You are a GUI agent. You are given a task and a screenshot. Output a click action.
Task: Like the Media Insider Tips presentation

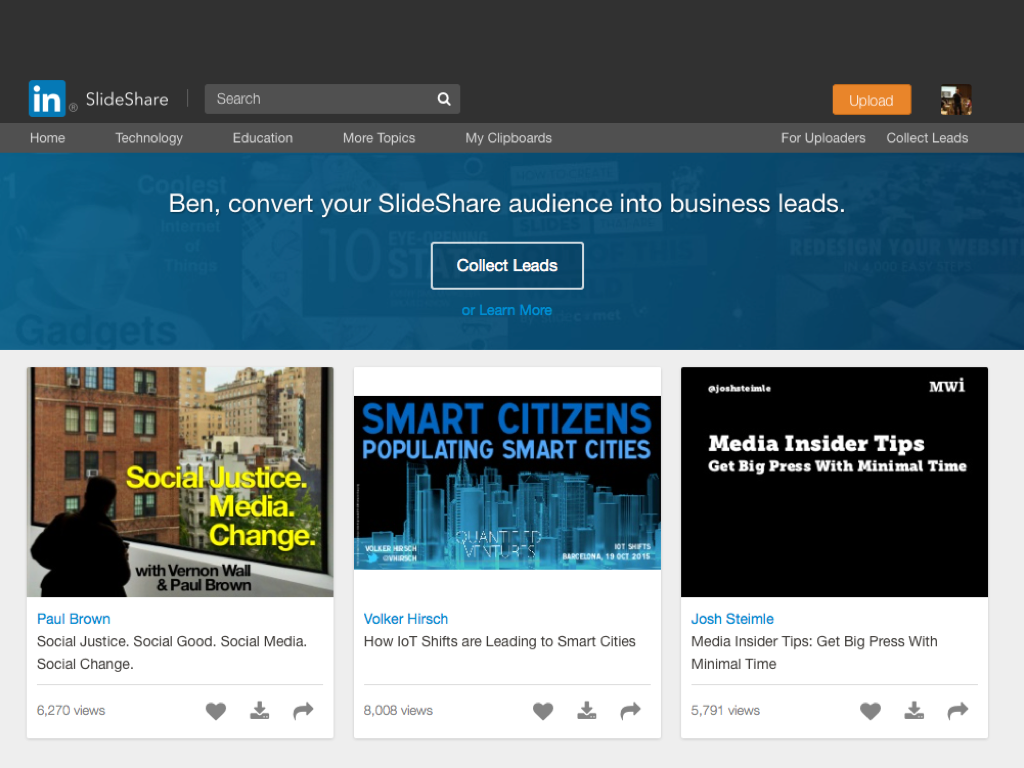[870, 711]
